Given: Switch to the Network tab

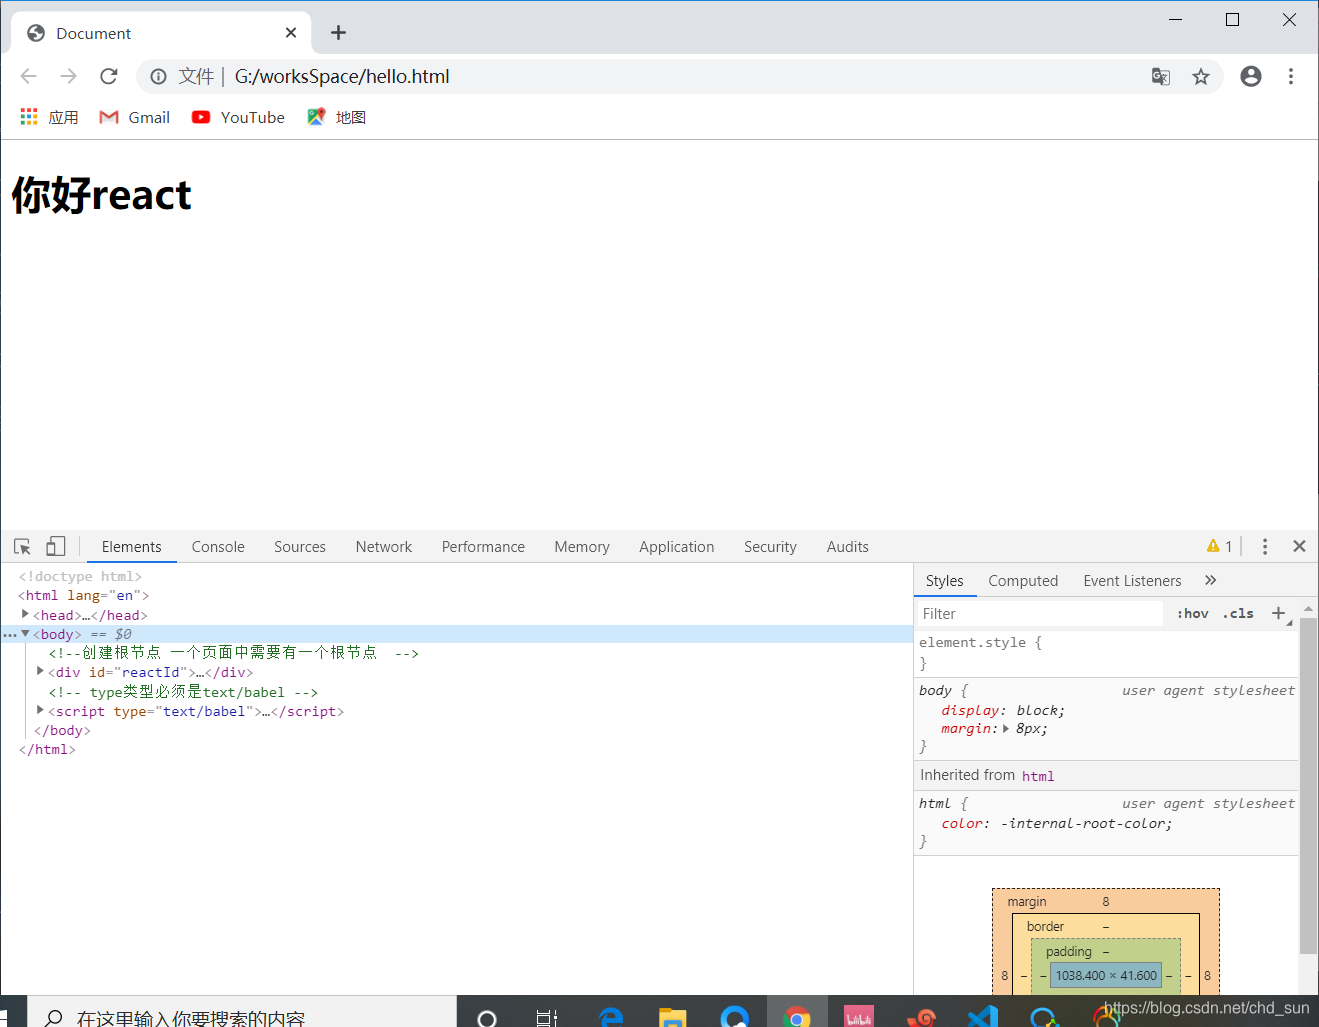Looking at the screenshot, I should [x=384, y=547].
